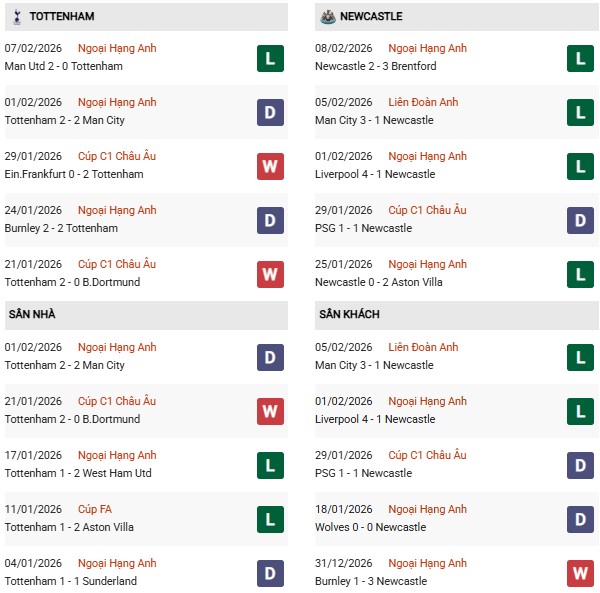Screen dimensions: 600x593
Task: Click the Tottenham club crest icon
Action: (17, 17)
